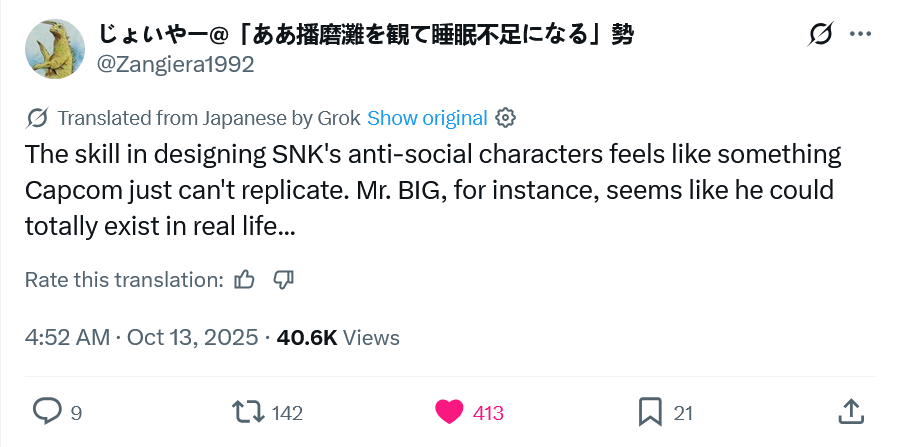This screenshot has height=447, width=898.
Task: Rate translation with thumbs up
Action: 245,280
